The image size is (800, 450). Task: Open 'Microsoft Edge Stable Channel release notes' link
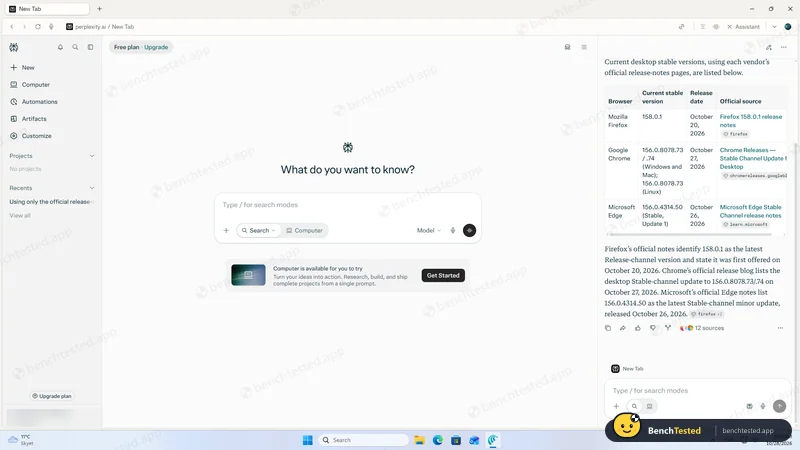(751, 211)
